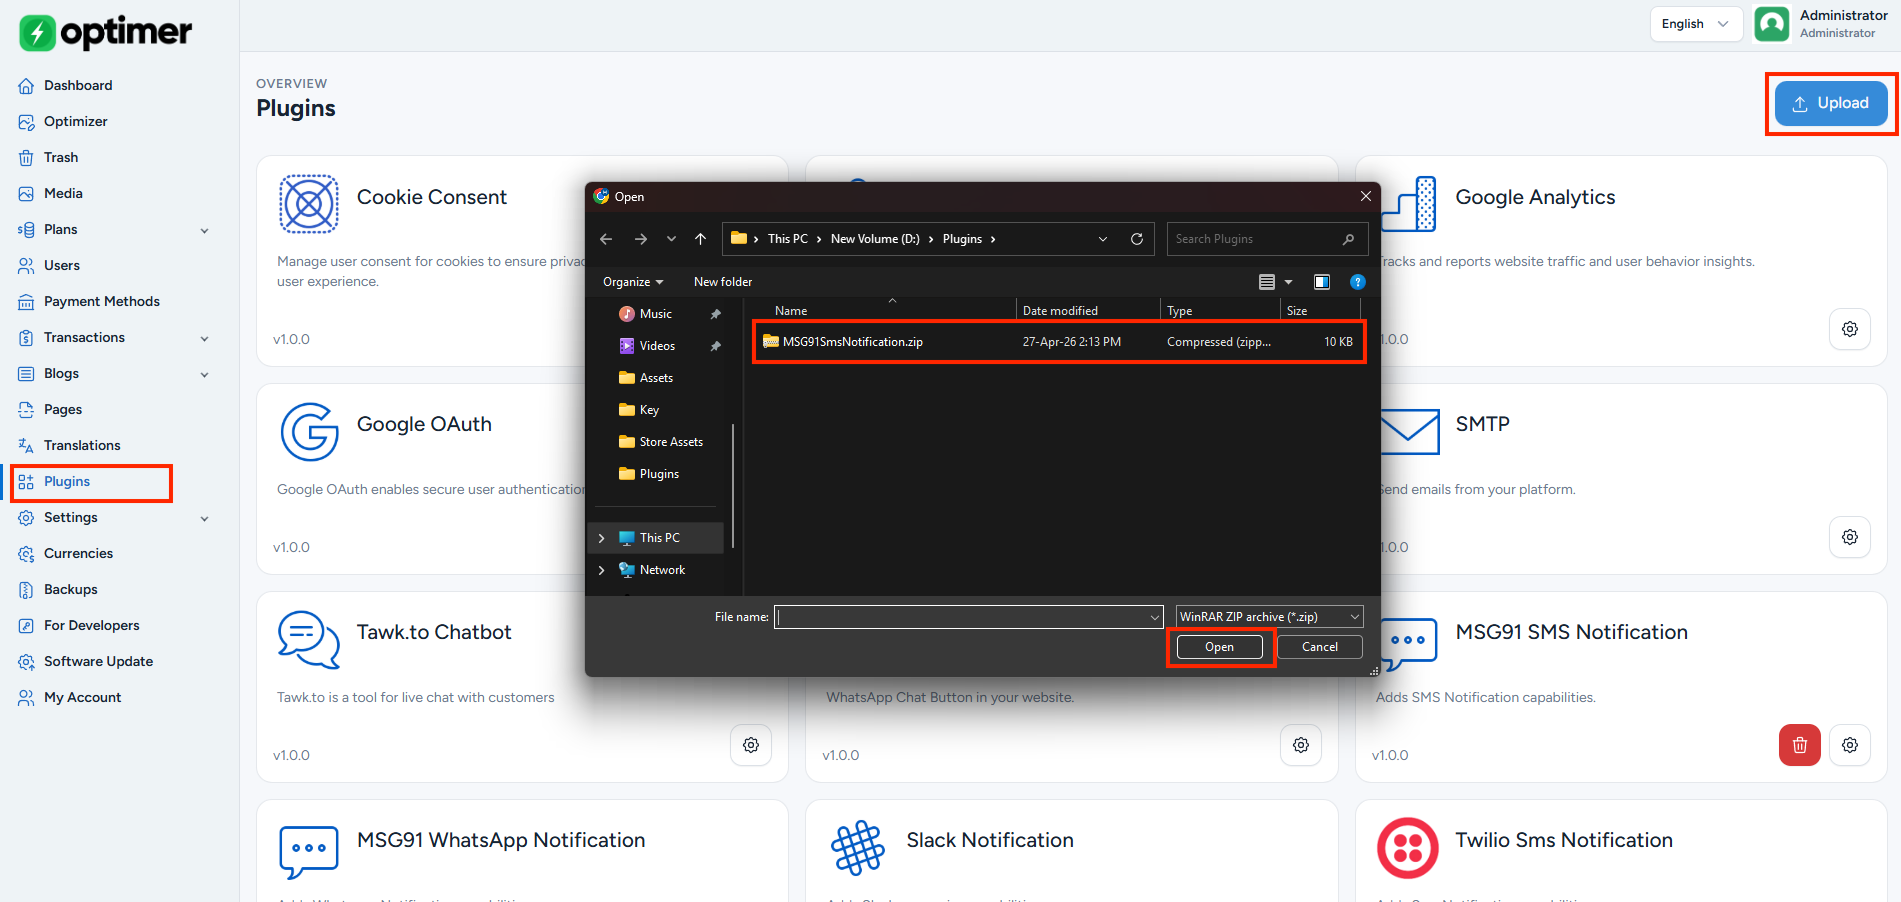The image size is (1901, 902).
Task: Cancel the Open file dialog
Action: [1320, 647]
